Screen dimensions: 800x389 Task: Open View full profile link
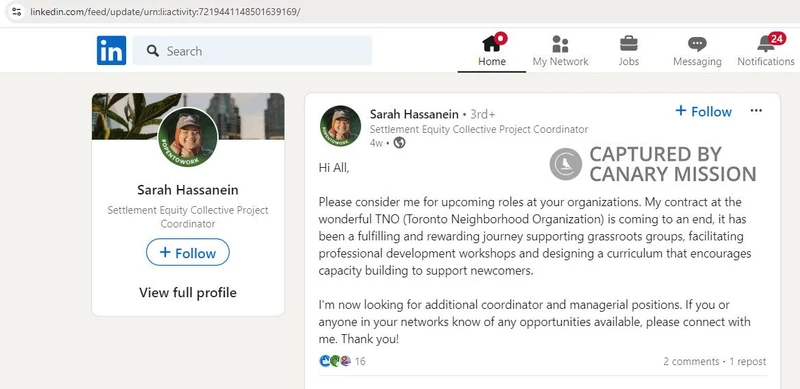[188, 293]
